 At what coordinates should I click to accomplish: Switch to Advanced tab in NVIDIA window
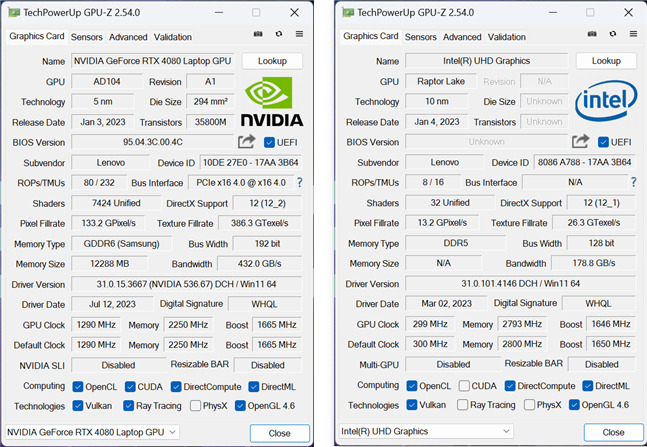(x=128, y=37)
